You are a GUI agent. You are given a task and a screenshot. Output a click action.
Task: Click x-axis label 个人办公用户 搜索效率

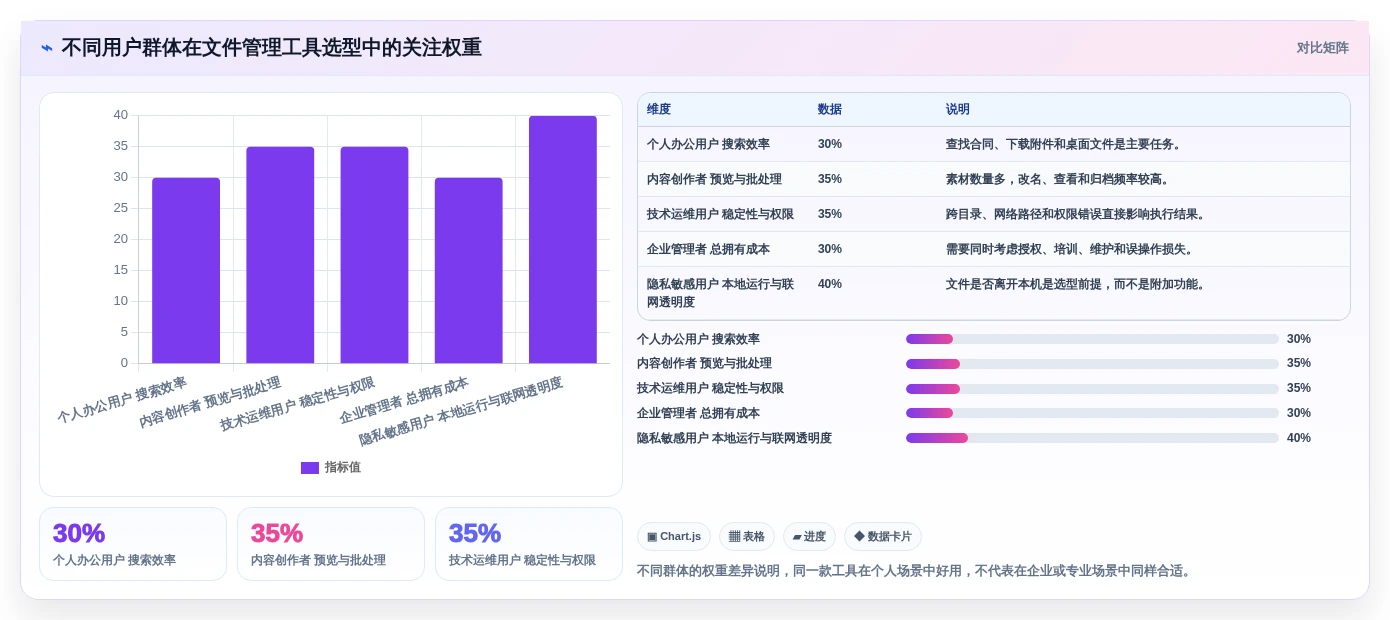(x=122, y=400)
